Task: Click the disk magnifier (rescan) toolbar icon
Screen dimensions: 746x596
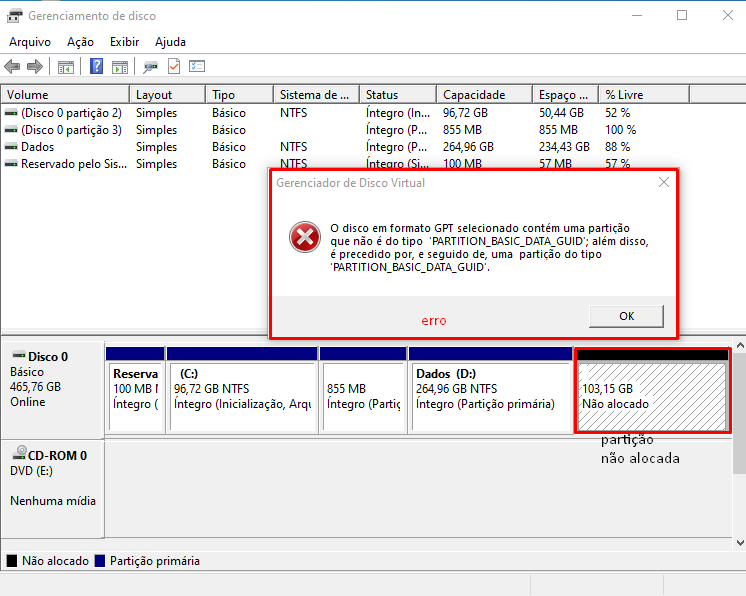Action: 150,67
